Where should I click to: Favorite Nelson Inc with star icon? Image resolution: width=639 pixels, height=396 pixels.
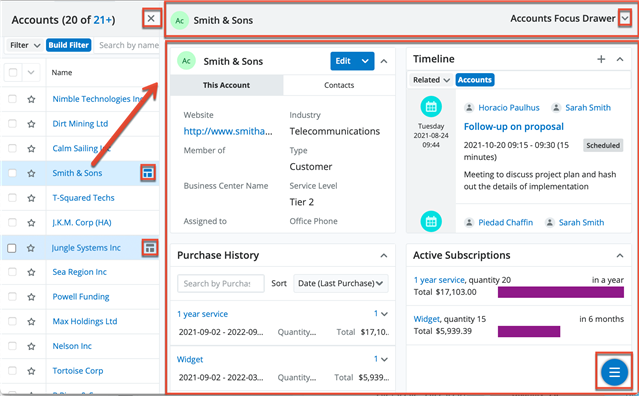coord(31,346)
